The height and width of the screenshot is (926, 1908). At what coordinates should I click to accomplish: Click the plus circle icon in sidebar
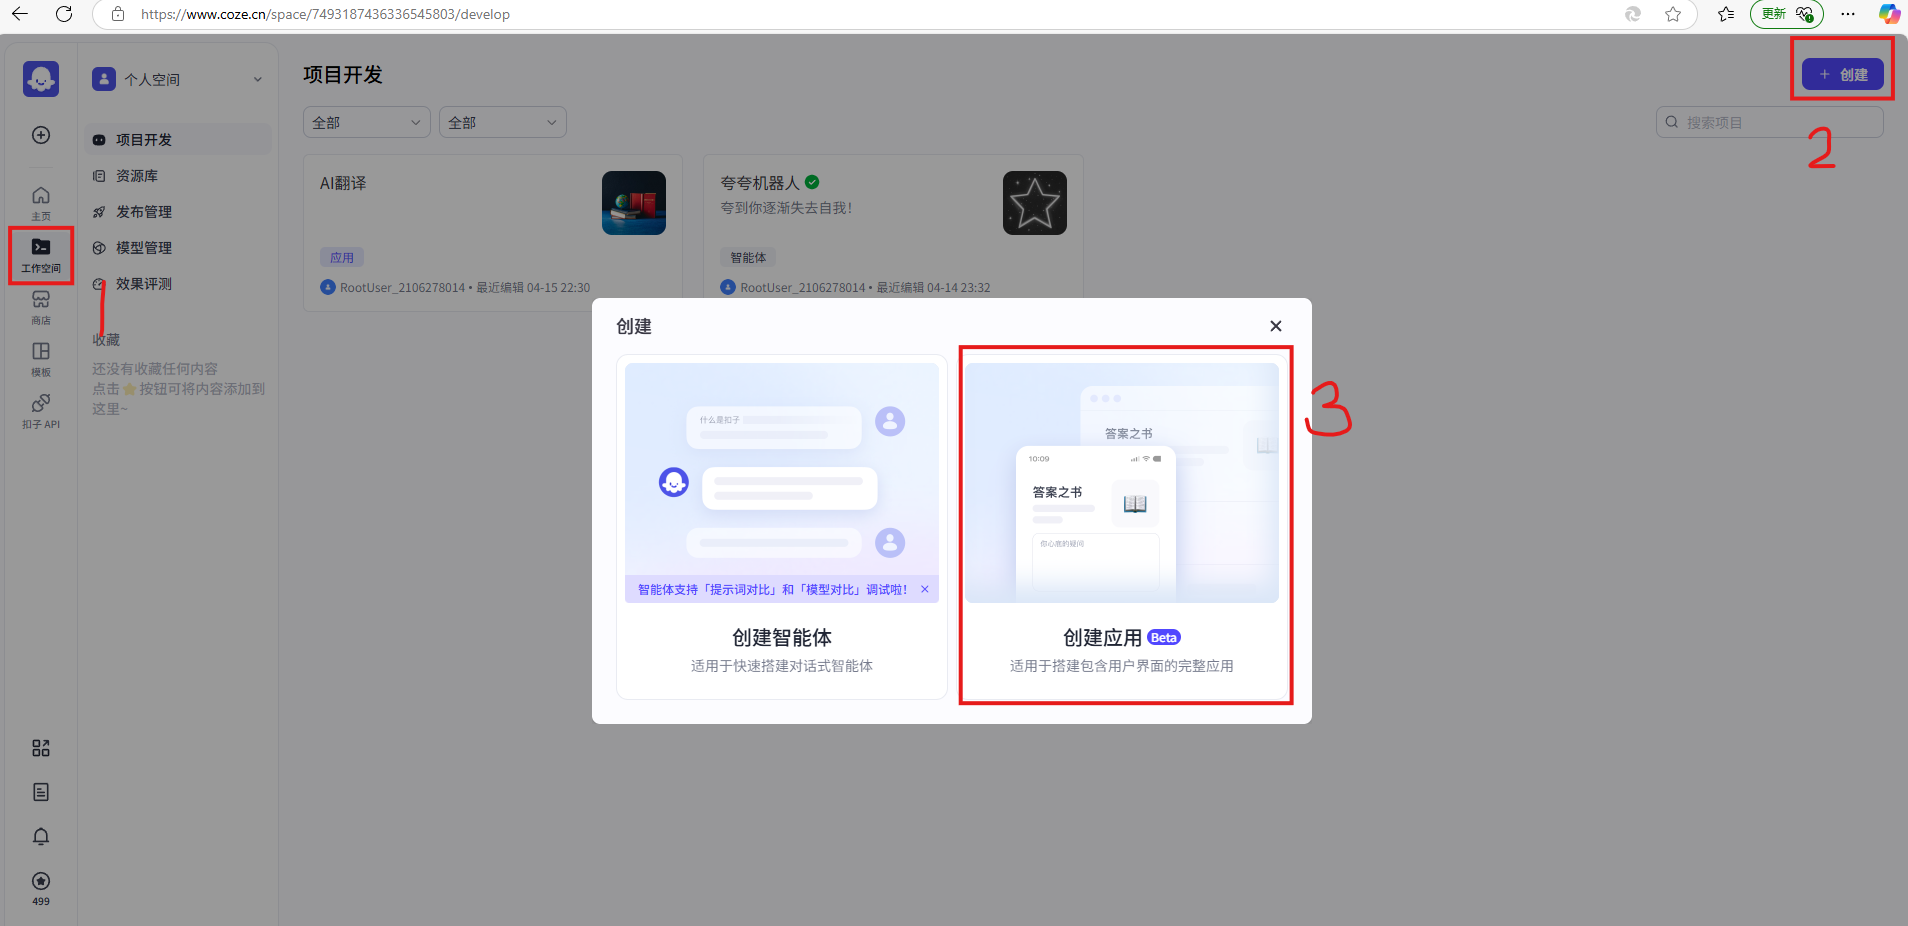[x=41, y=135]
